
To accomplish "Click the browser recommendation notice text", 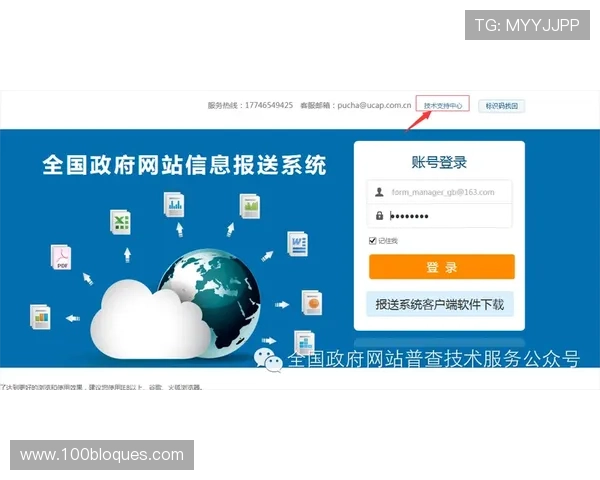I will coord(101,387).
